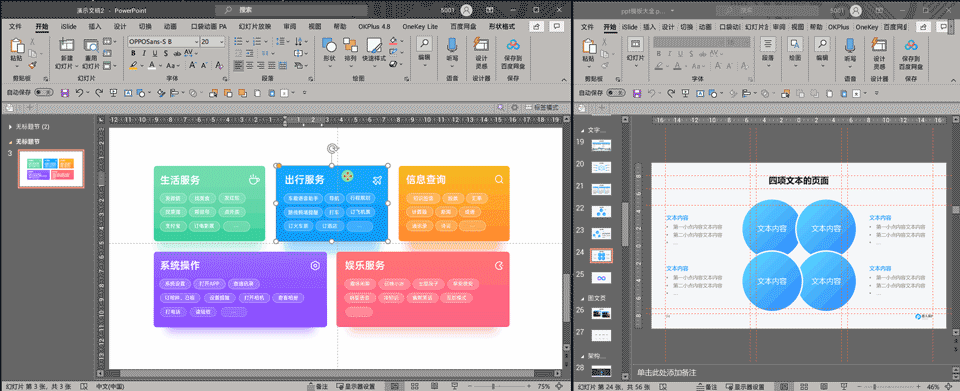The image size is (960, 391).
Task: Click 显示器设置 in left status bar
Action: pos(355,386)
